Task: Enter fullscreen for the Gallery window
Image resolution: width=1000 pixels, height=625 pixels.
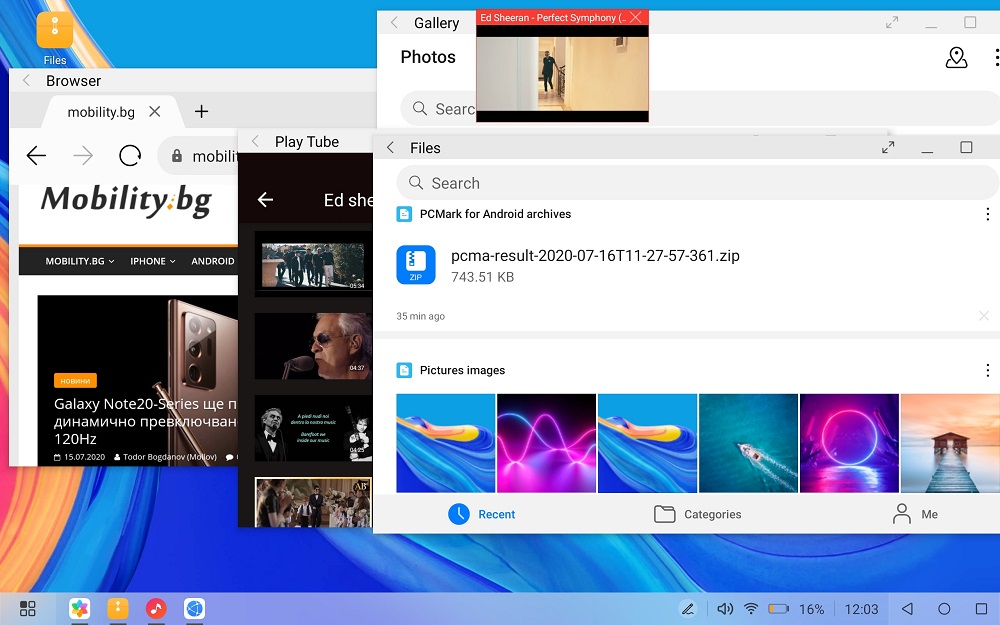Action: [892, 22]
